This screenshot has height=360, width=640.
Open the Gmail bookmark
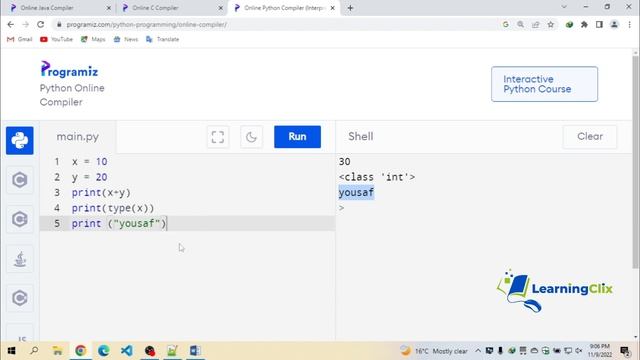click(x=20, y=39)
